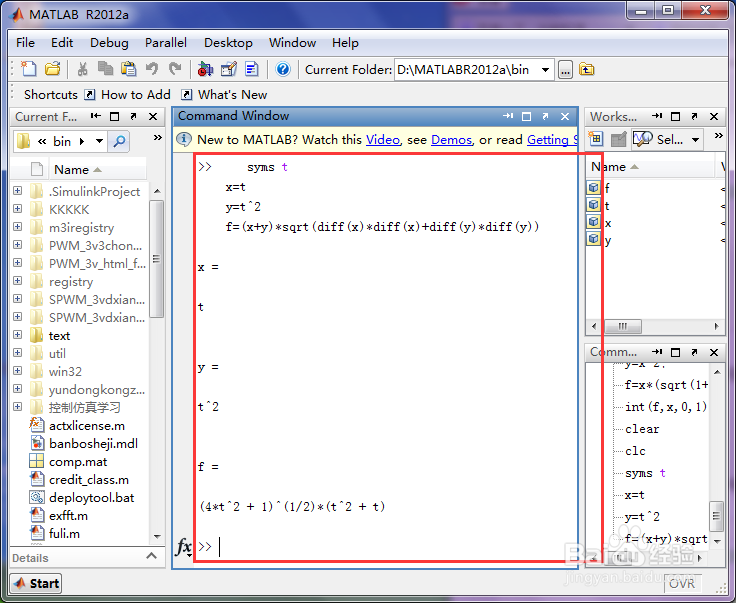Click the Cut scissors icon

[83, 69]
